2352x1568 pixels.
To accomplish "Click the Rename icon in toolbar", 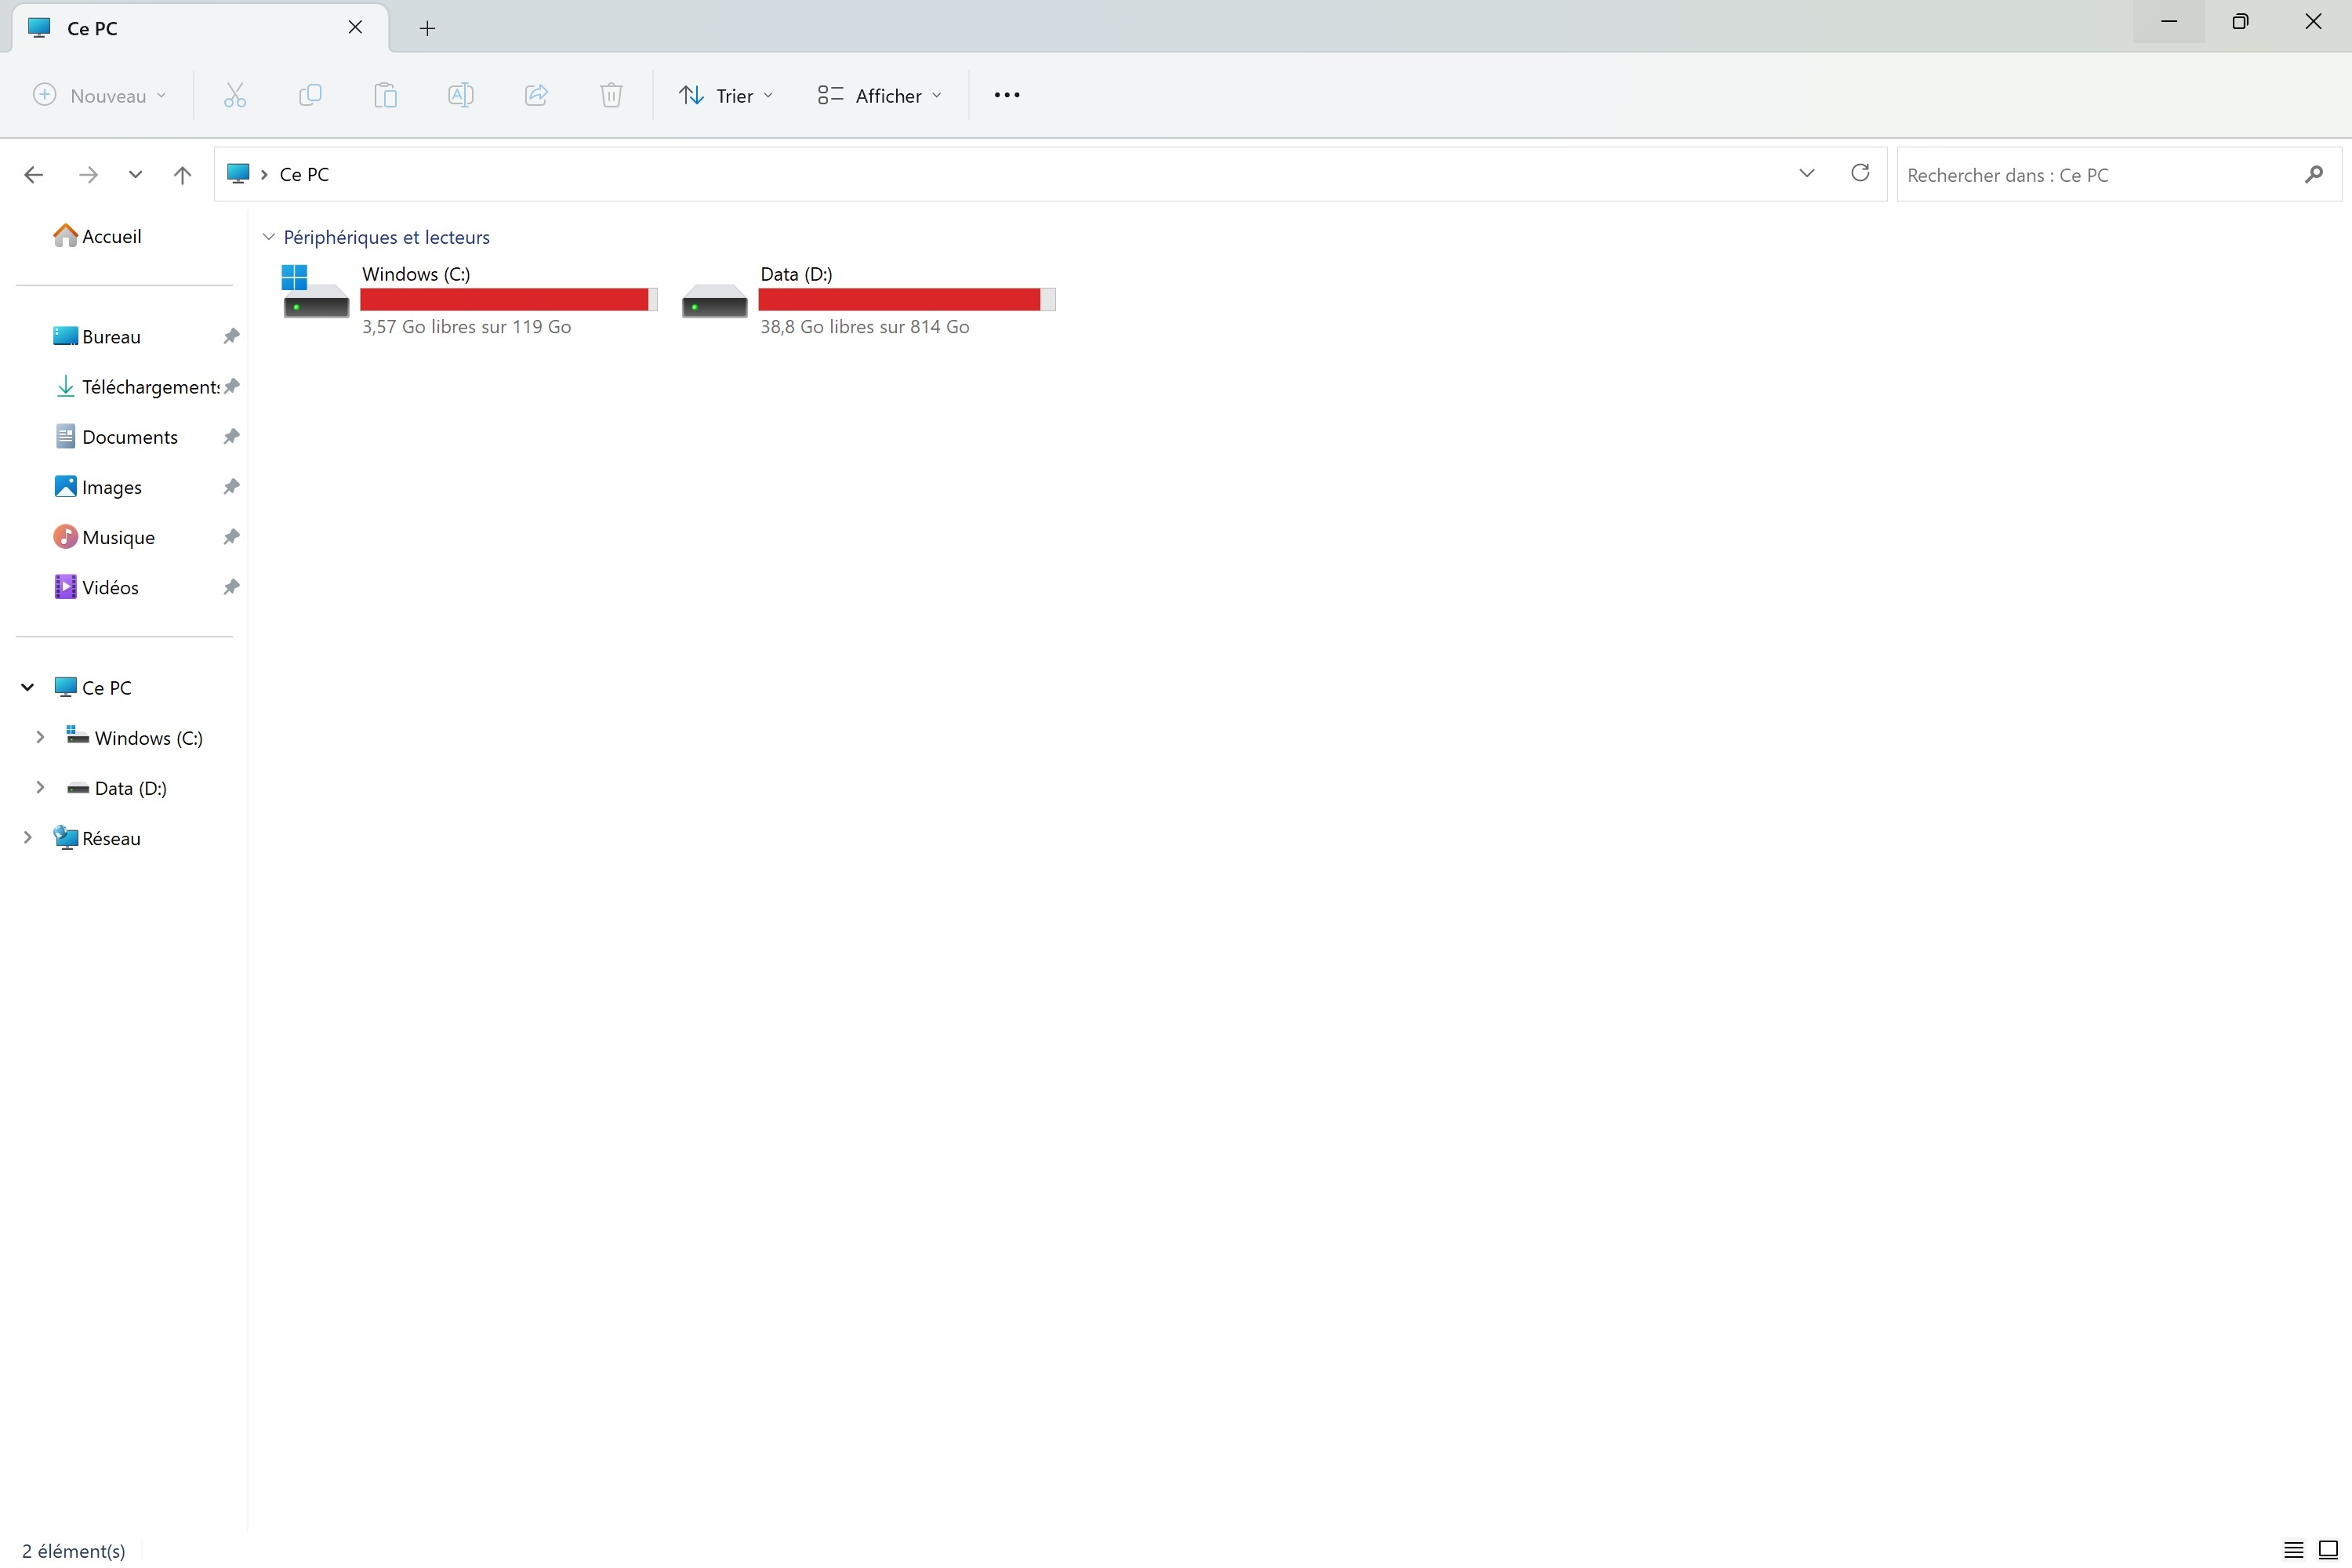I will [x=460, y=95].
